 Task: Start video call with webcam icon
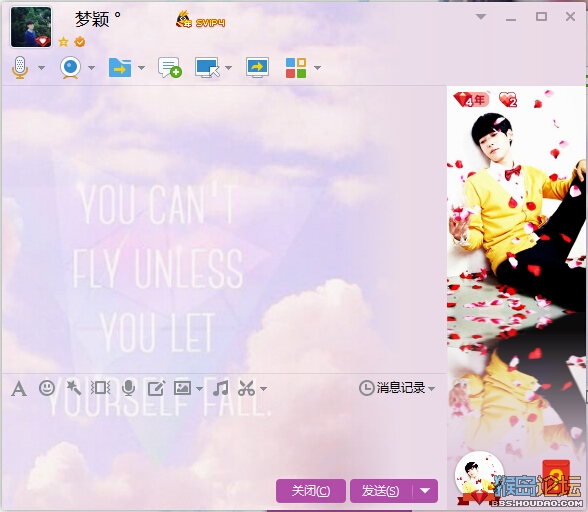coord(70,68)
